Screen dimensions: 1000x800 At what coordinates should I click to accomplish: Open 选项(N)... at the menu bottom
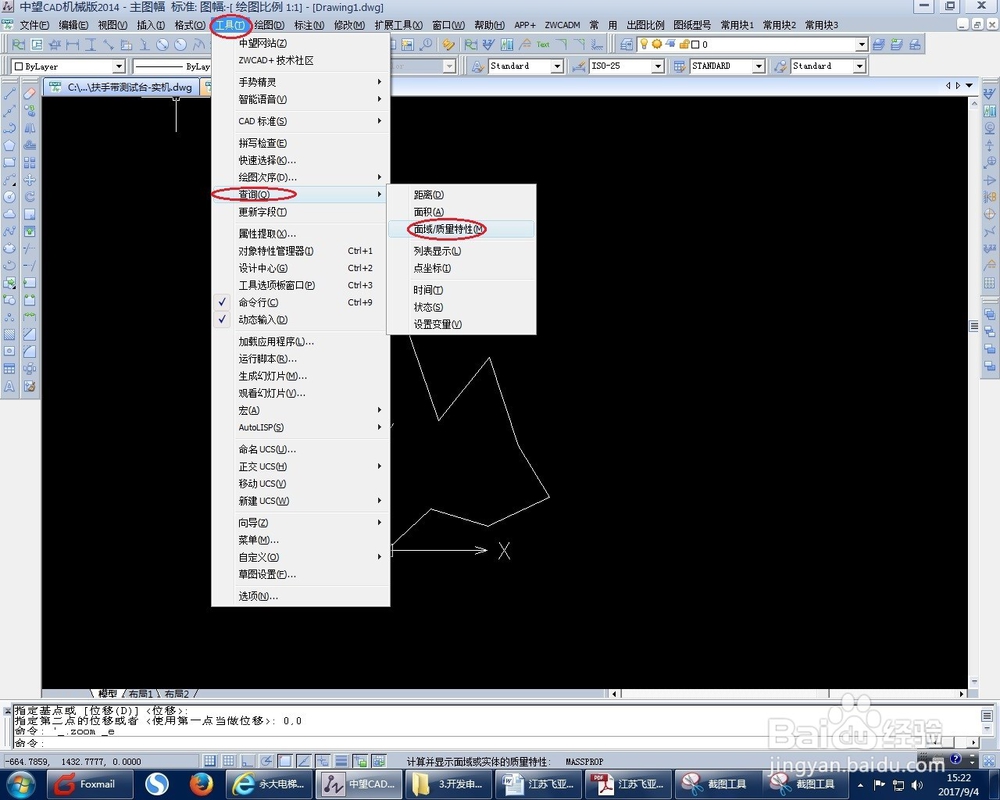pyautogui.click(x=300, y=595)
